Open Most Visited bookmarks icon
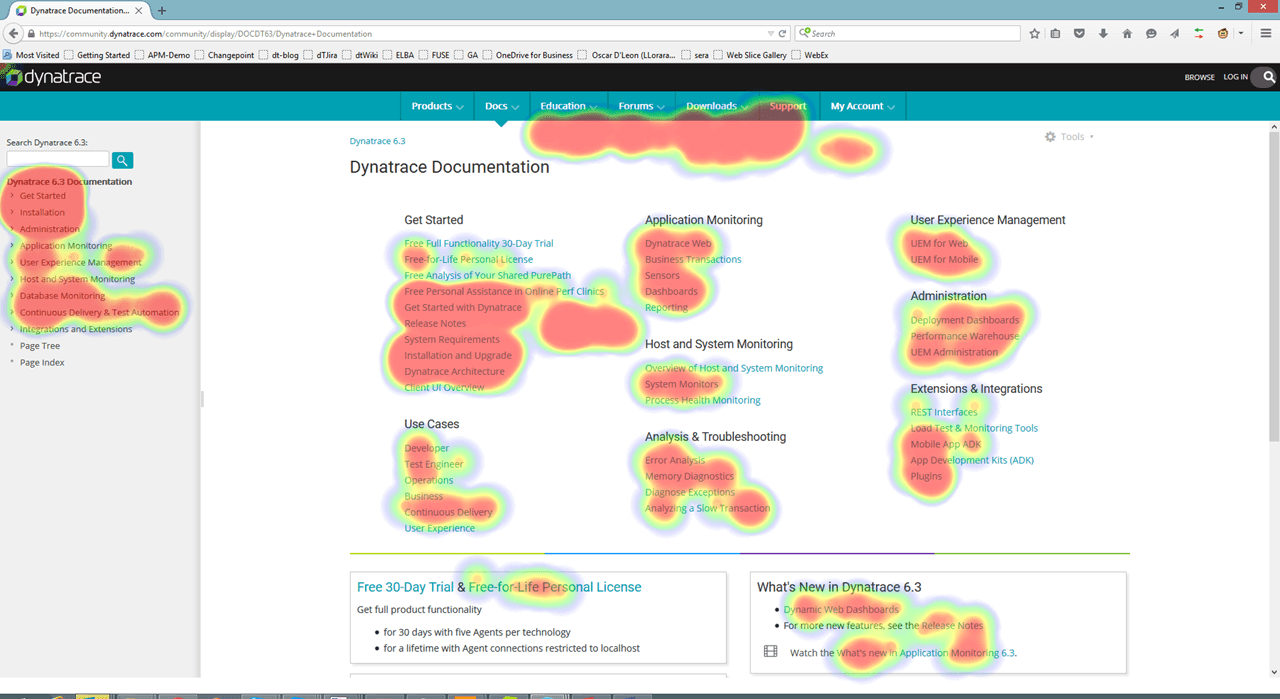Screen dimensions: 1280x699 pos(8,55)
